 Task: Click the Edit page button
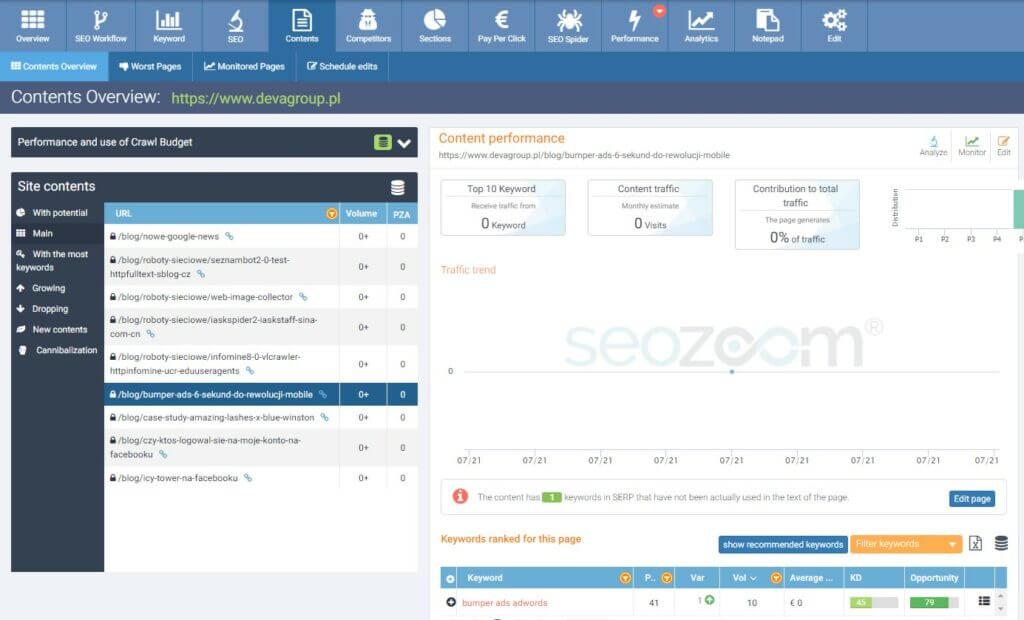pos(971,498)
